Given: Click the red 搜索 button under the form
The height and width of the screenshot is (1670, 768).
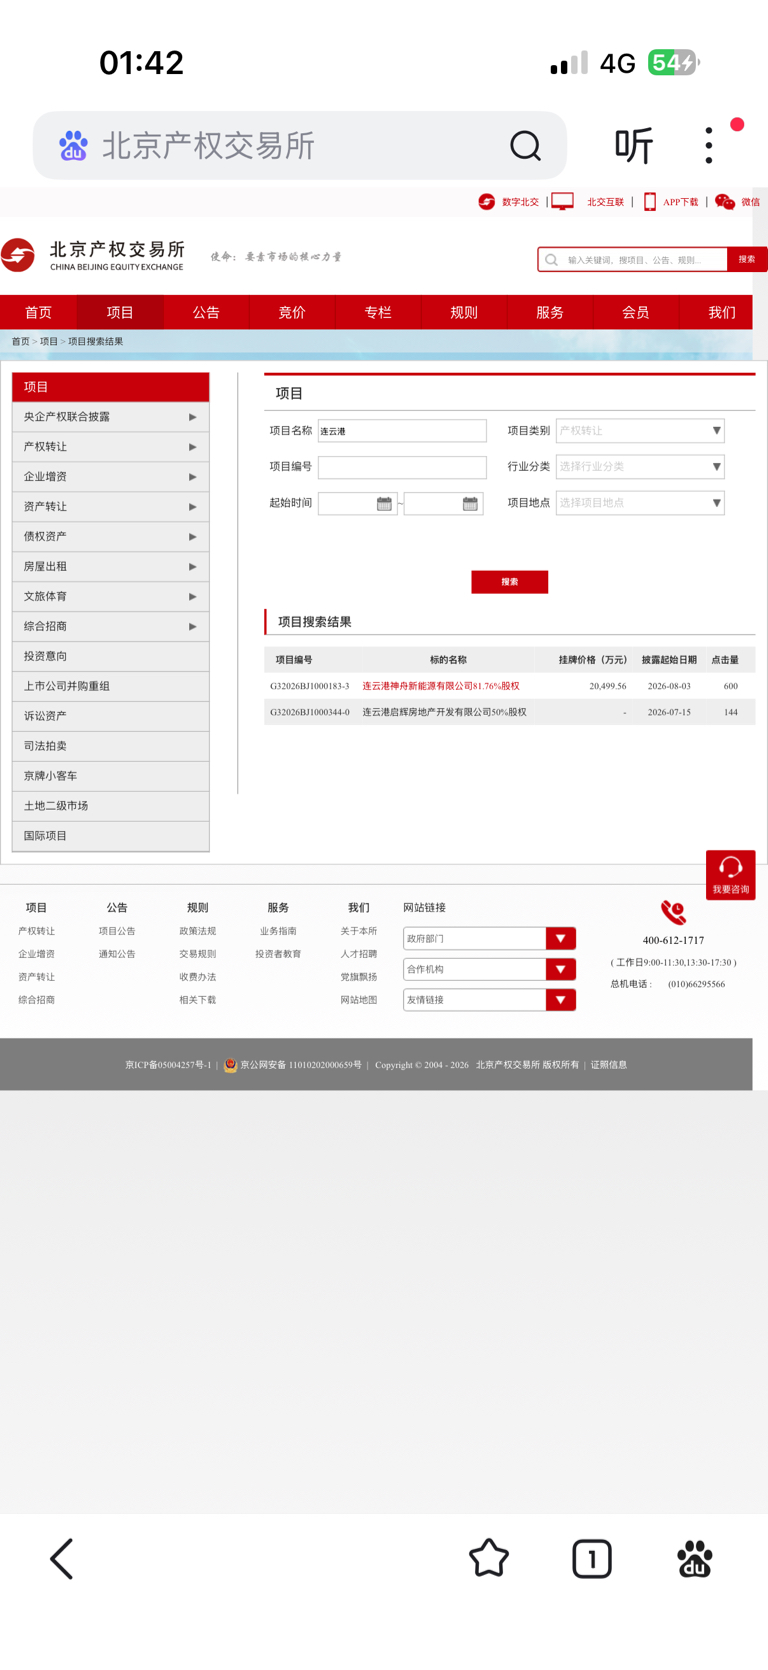Looking at the screenshot, I should 510,582.
